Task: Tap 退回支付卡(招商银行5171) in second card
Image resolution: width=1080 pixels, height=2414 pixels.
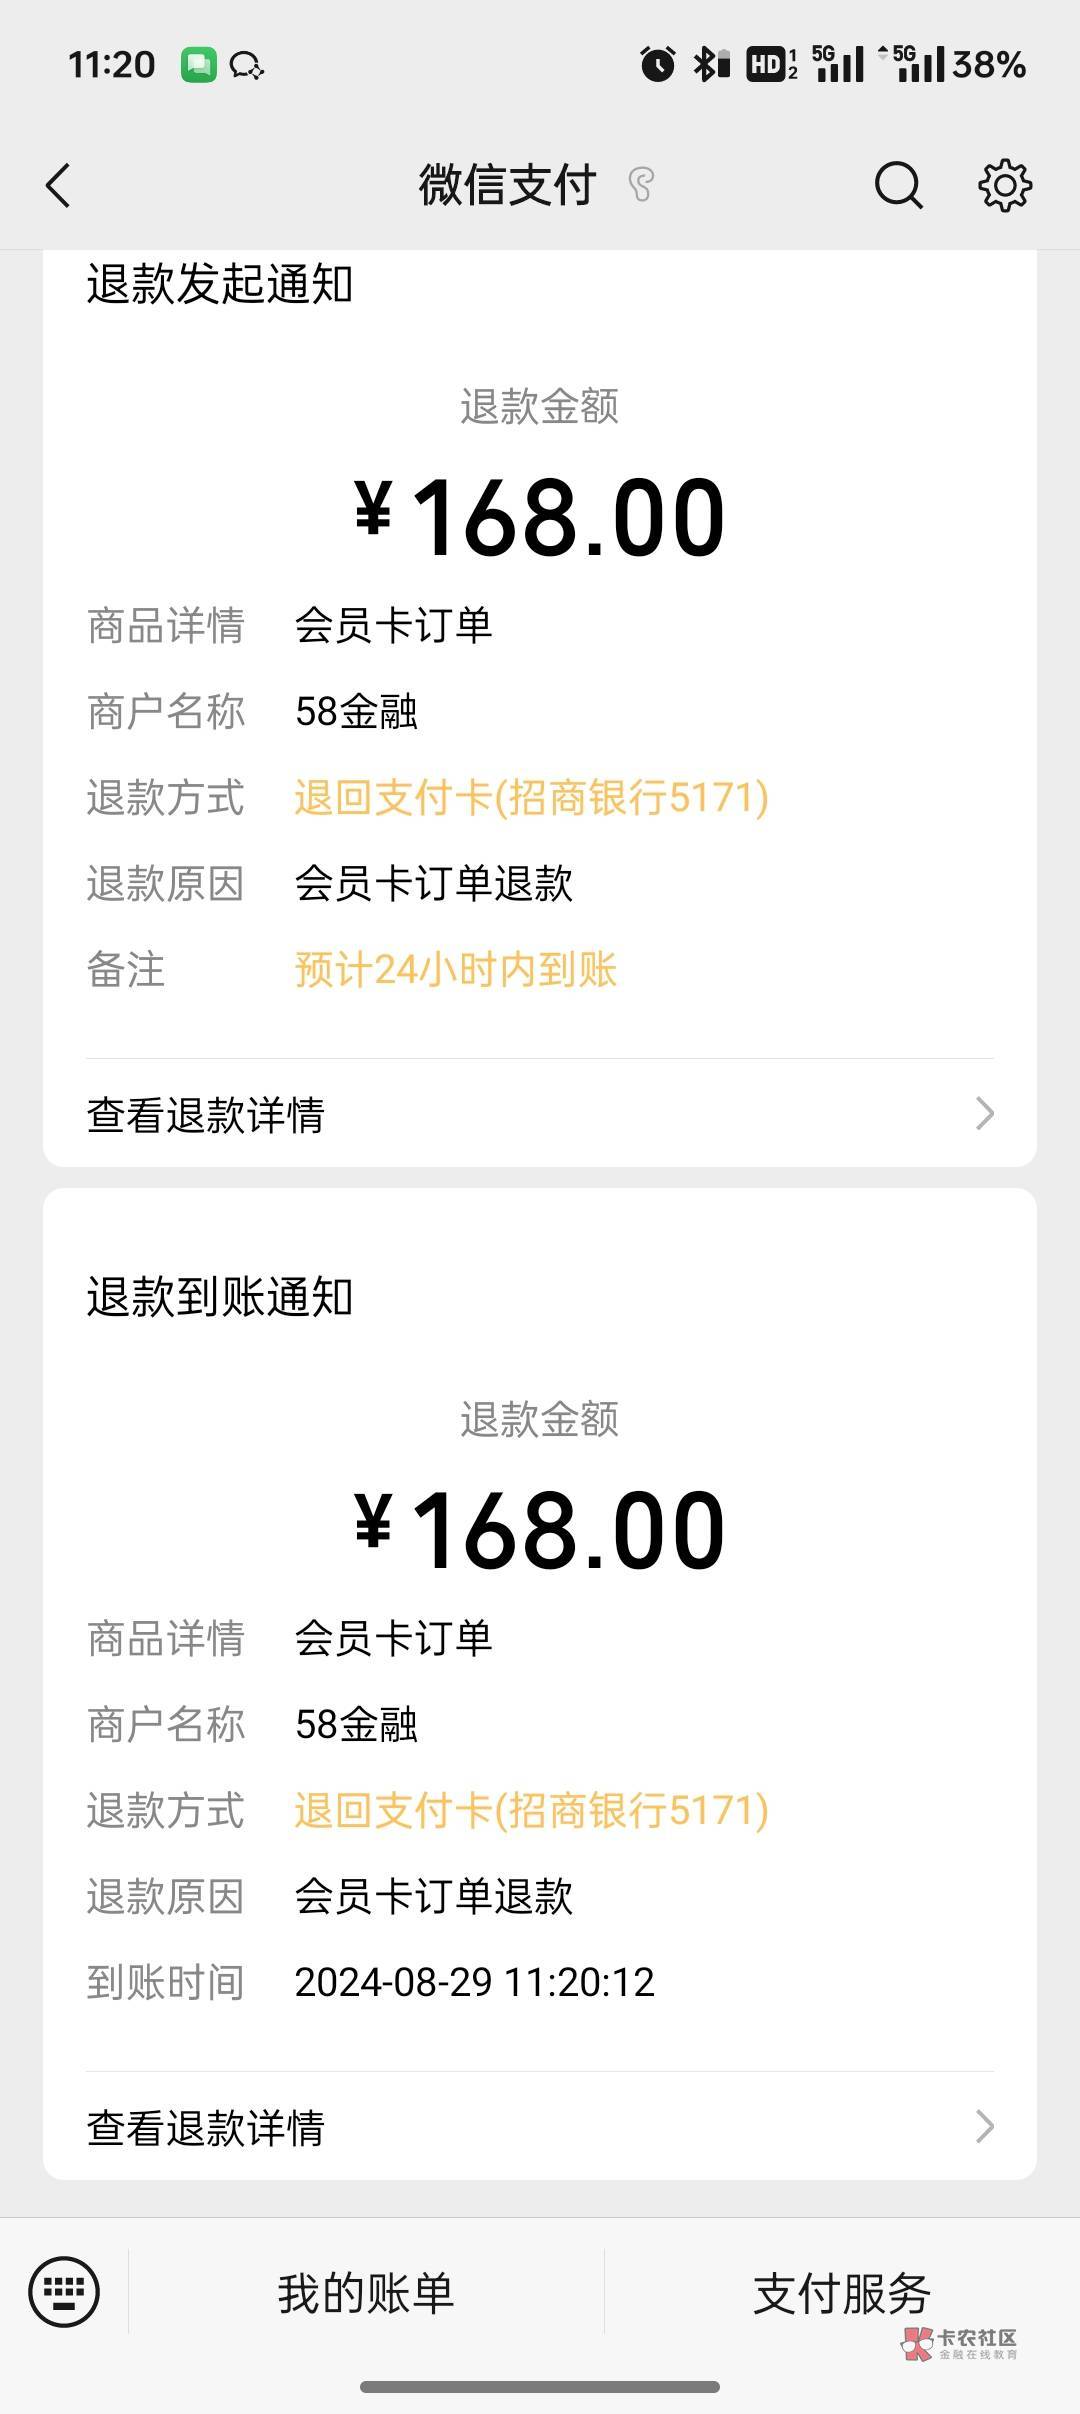Action: [531, 1811]
